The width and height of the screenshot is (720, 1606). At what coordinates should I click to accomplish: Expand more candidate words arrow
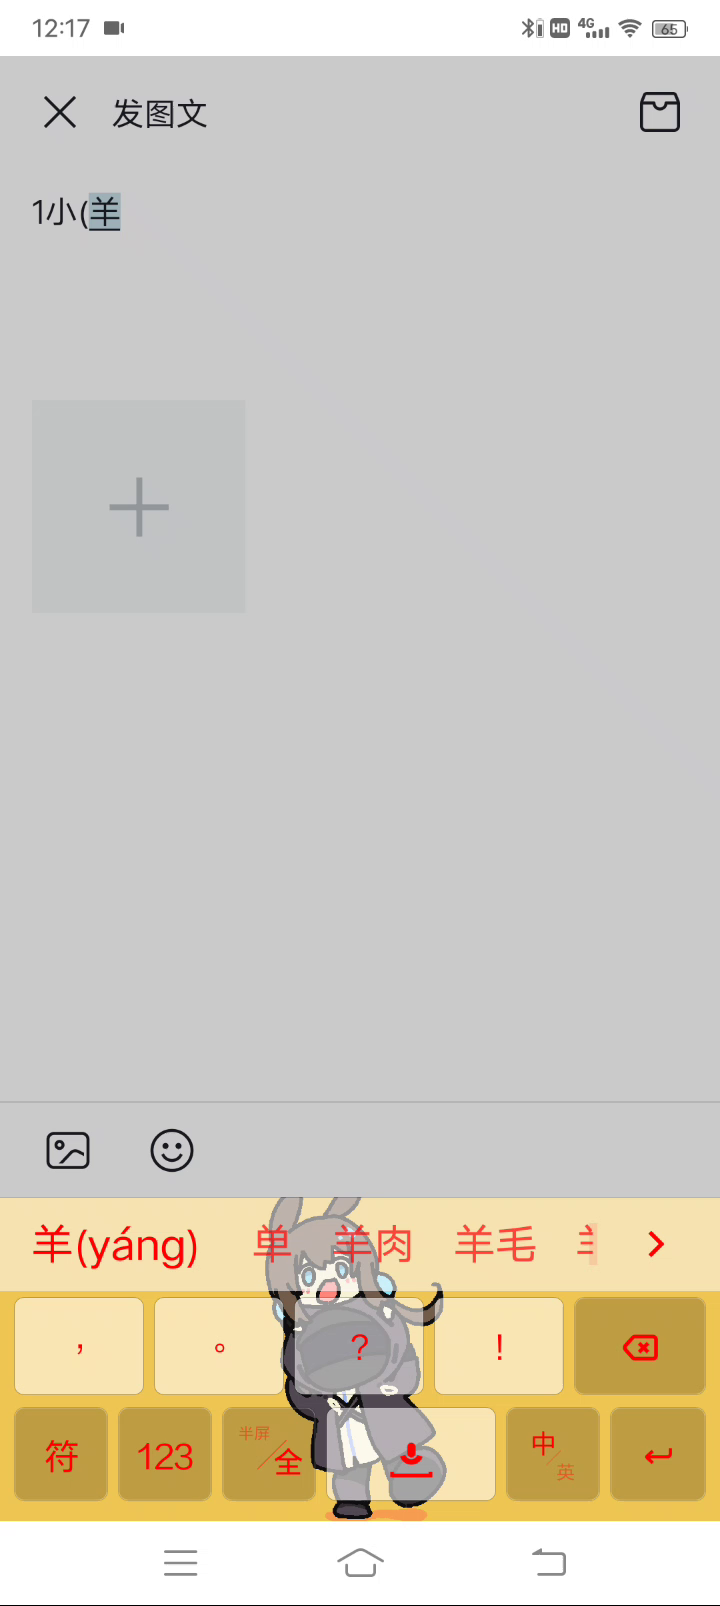(656, 1244)
